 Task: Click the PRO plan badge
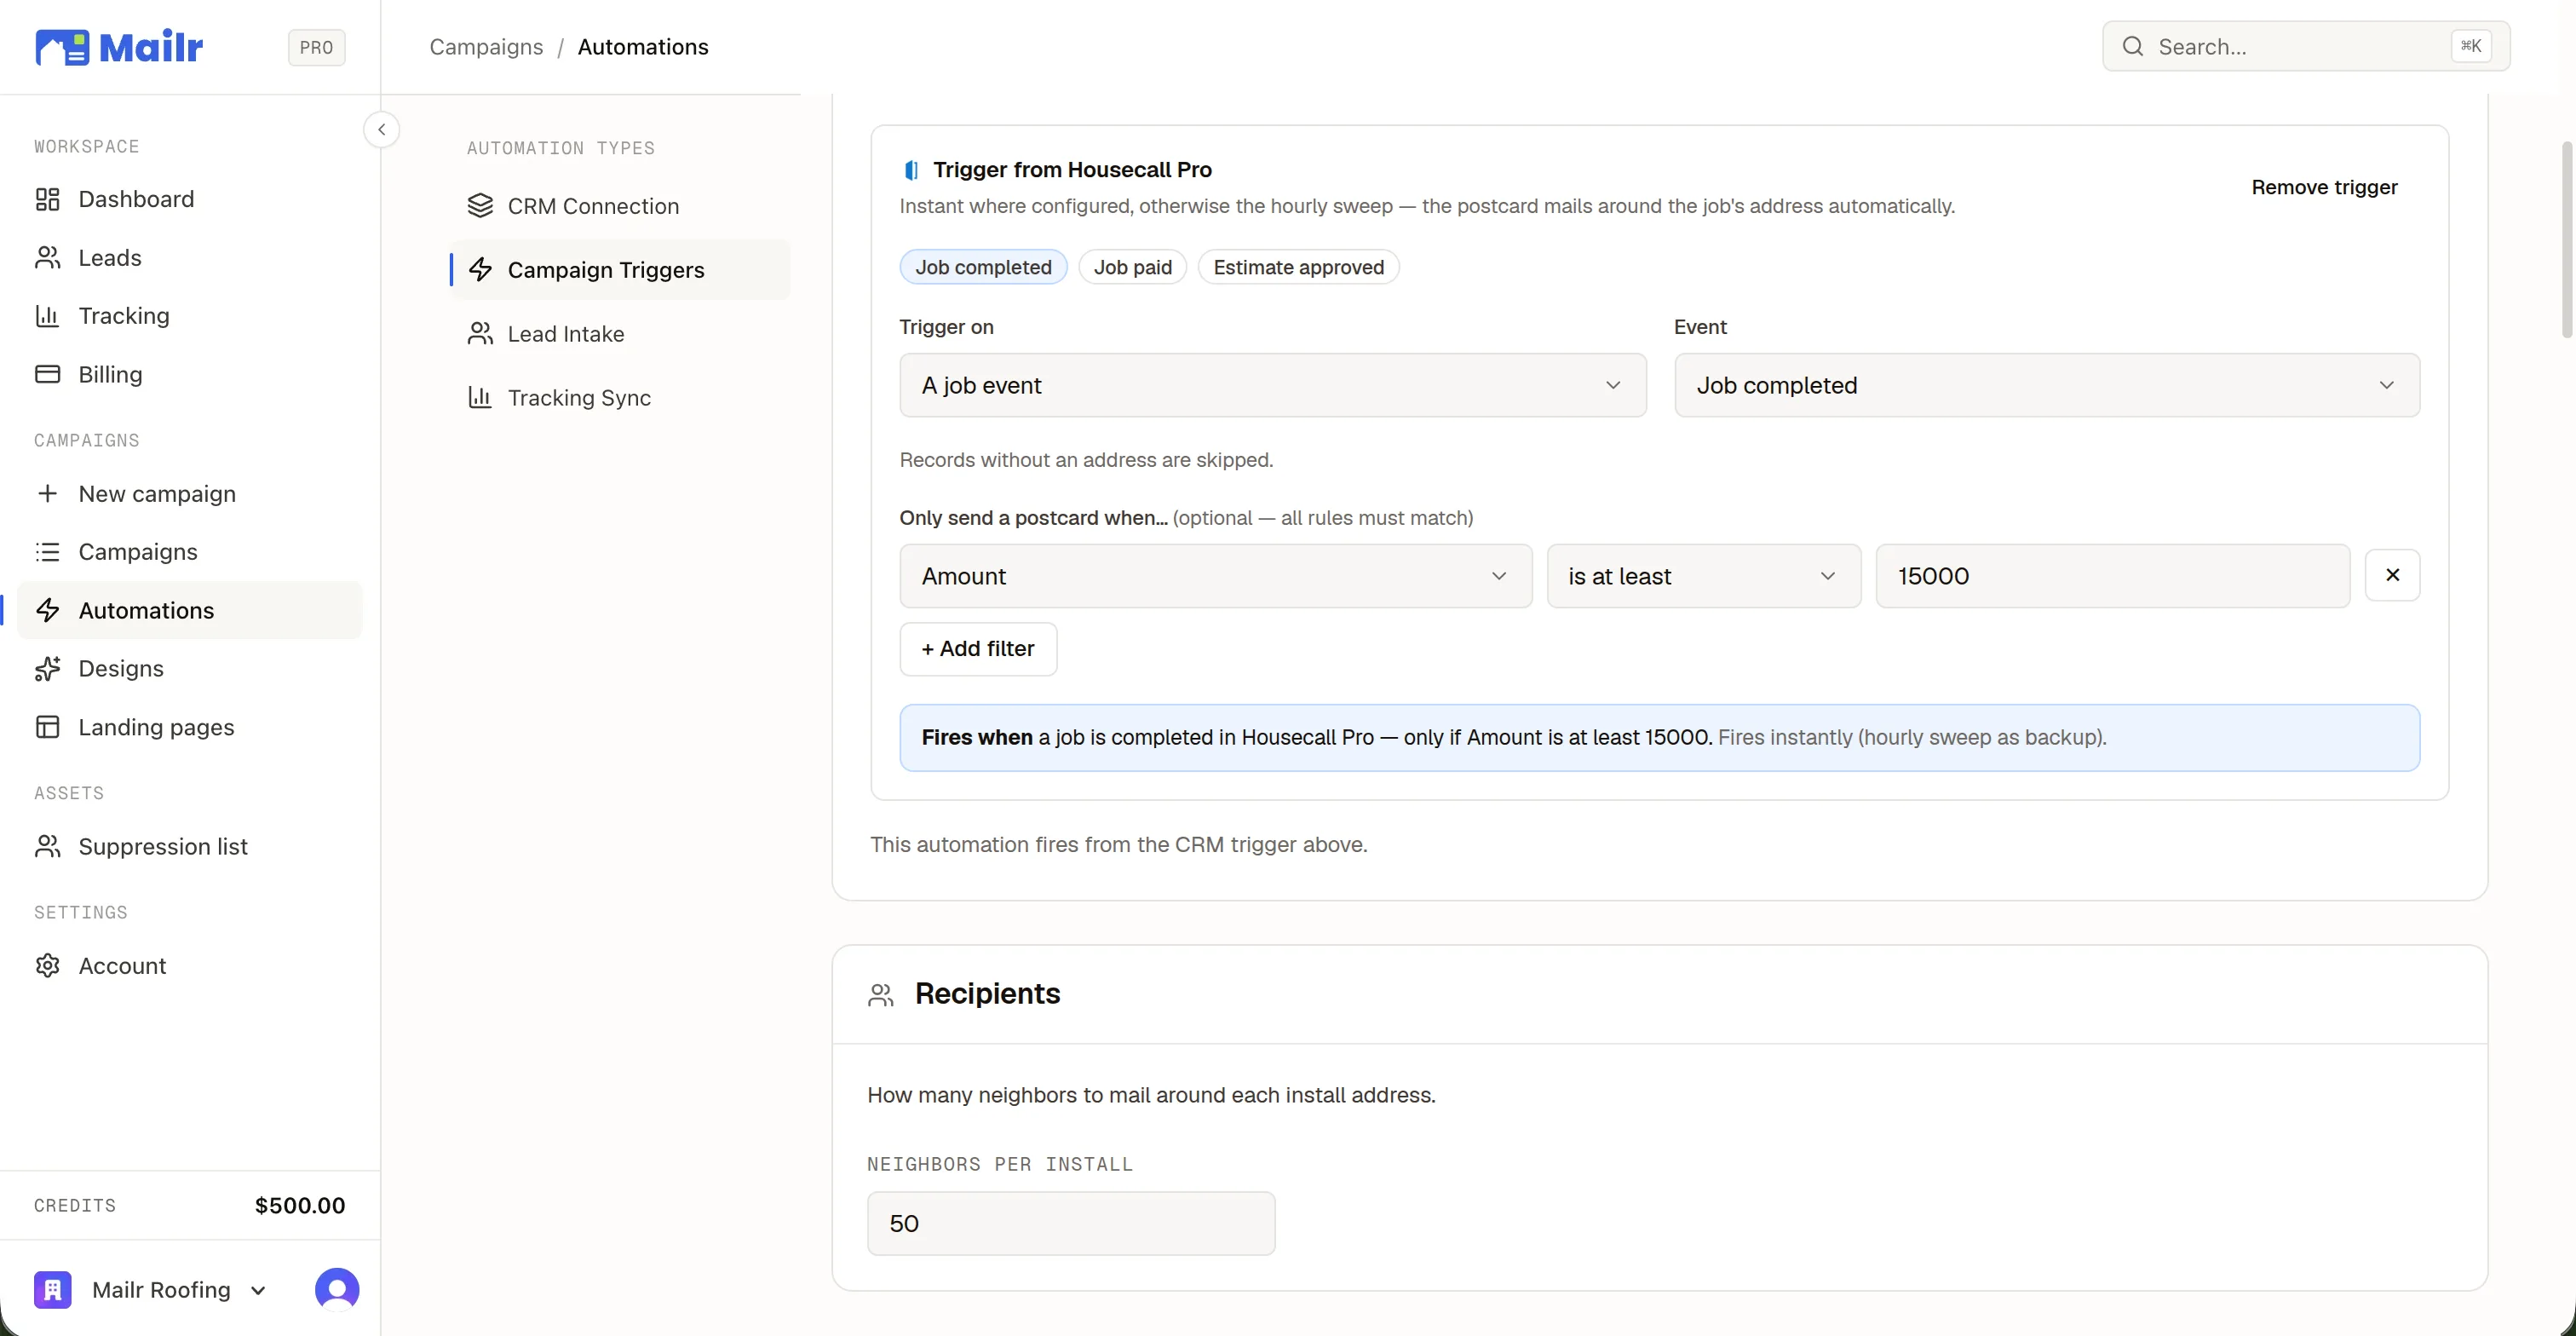pyautogui.click(x=316, y=47)
